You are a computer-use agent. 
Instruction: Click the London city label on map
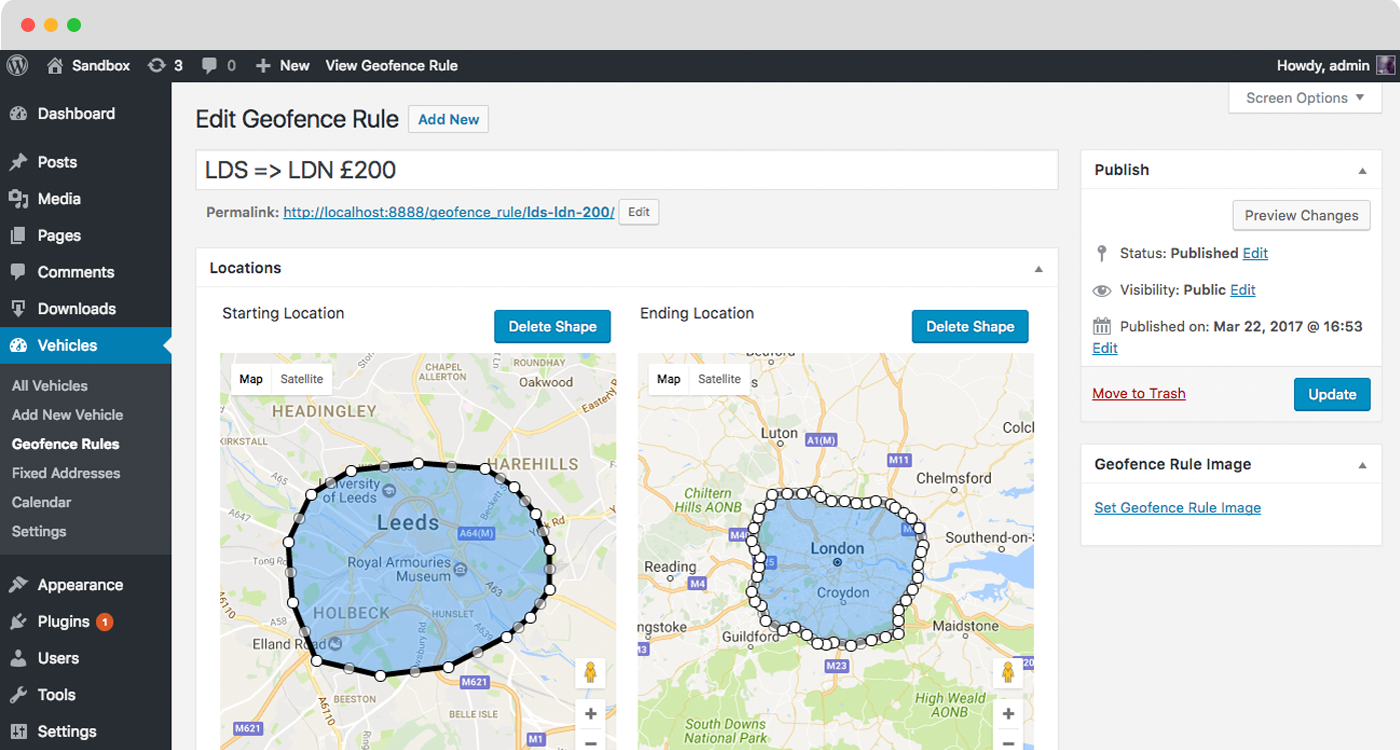837,548
